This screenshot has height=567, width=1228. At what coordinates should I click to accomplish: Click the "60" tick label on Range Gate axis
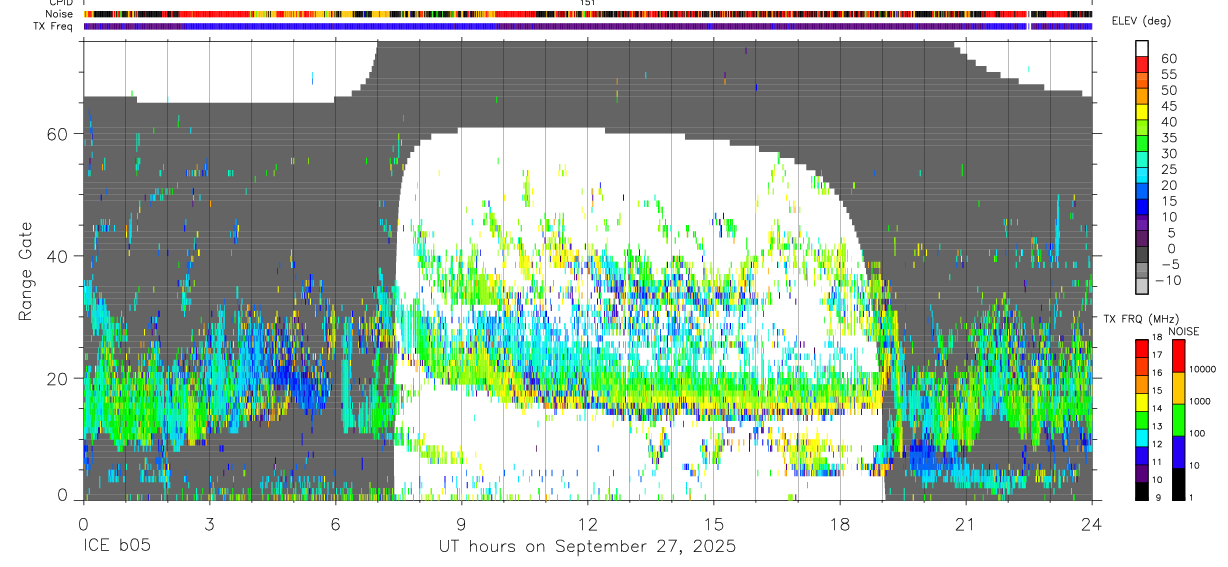(x=57, y=134)
